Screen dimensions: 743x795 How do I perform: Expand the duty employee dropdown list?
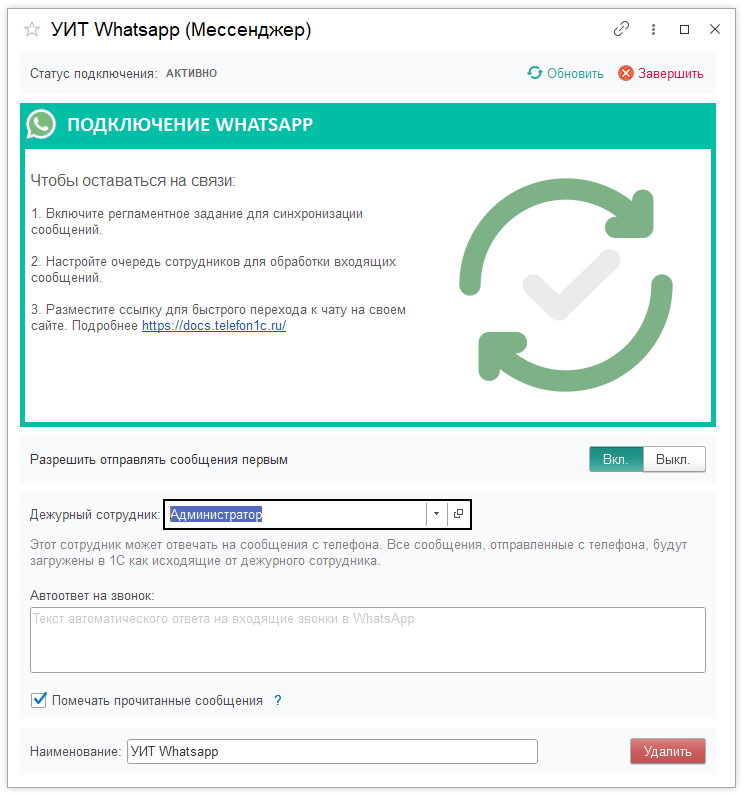436,514
